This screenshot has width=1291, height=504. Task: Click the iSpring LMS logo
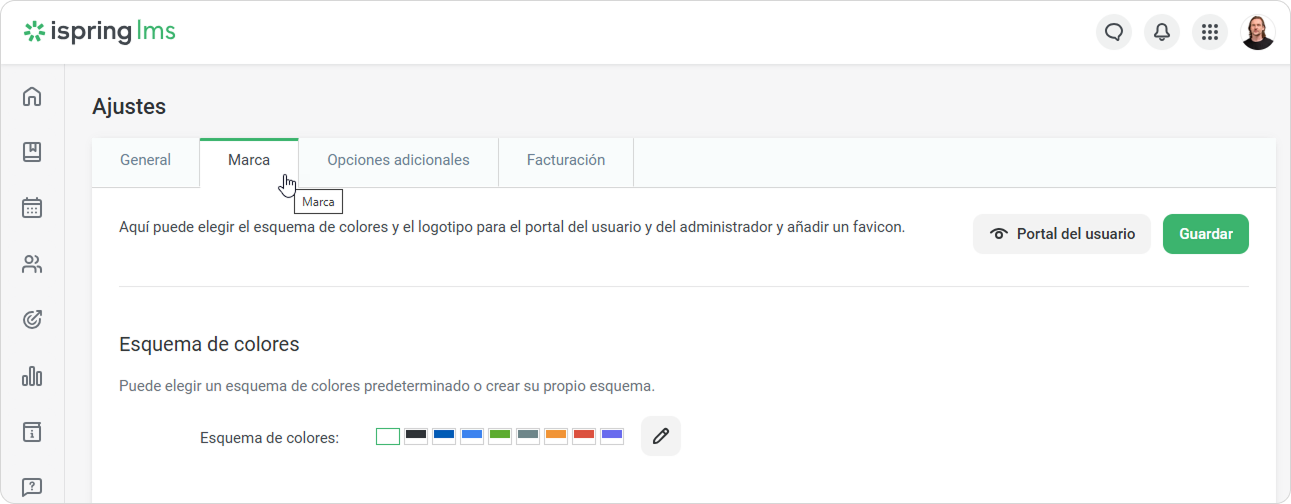click(x=100, y=32)
